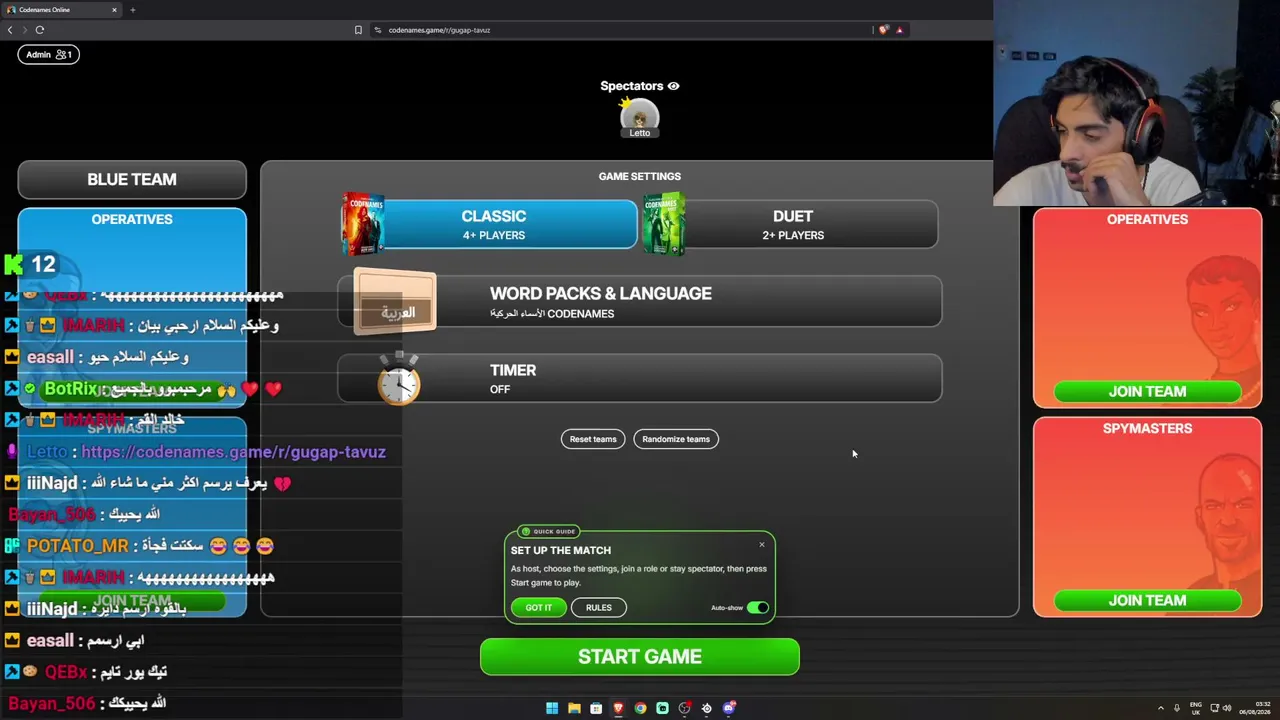Click the BLUE TEAM header

tap(132, 180)
